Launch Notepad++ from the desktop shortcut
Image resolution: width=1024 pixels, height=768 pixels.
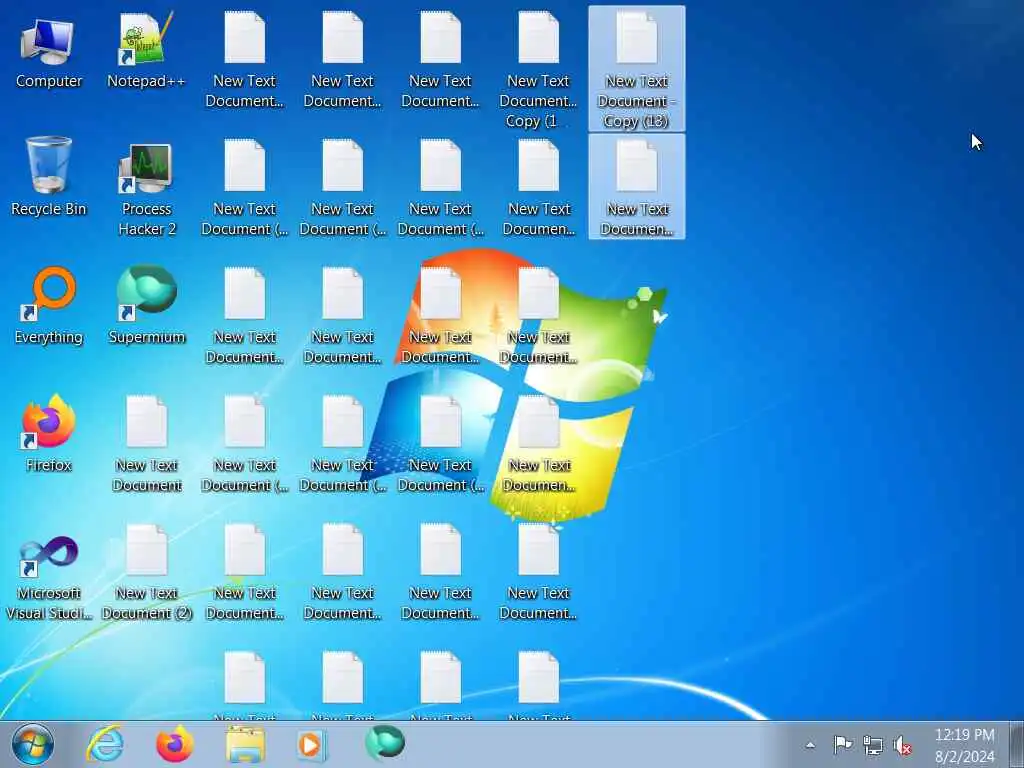(146, 51)
